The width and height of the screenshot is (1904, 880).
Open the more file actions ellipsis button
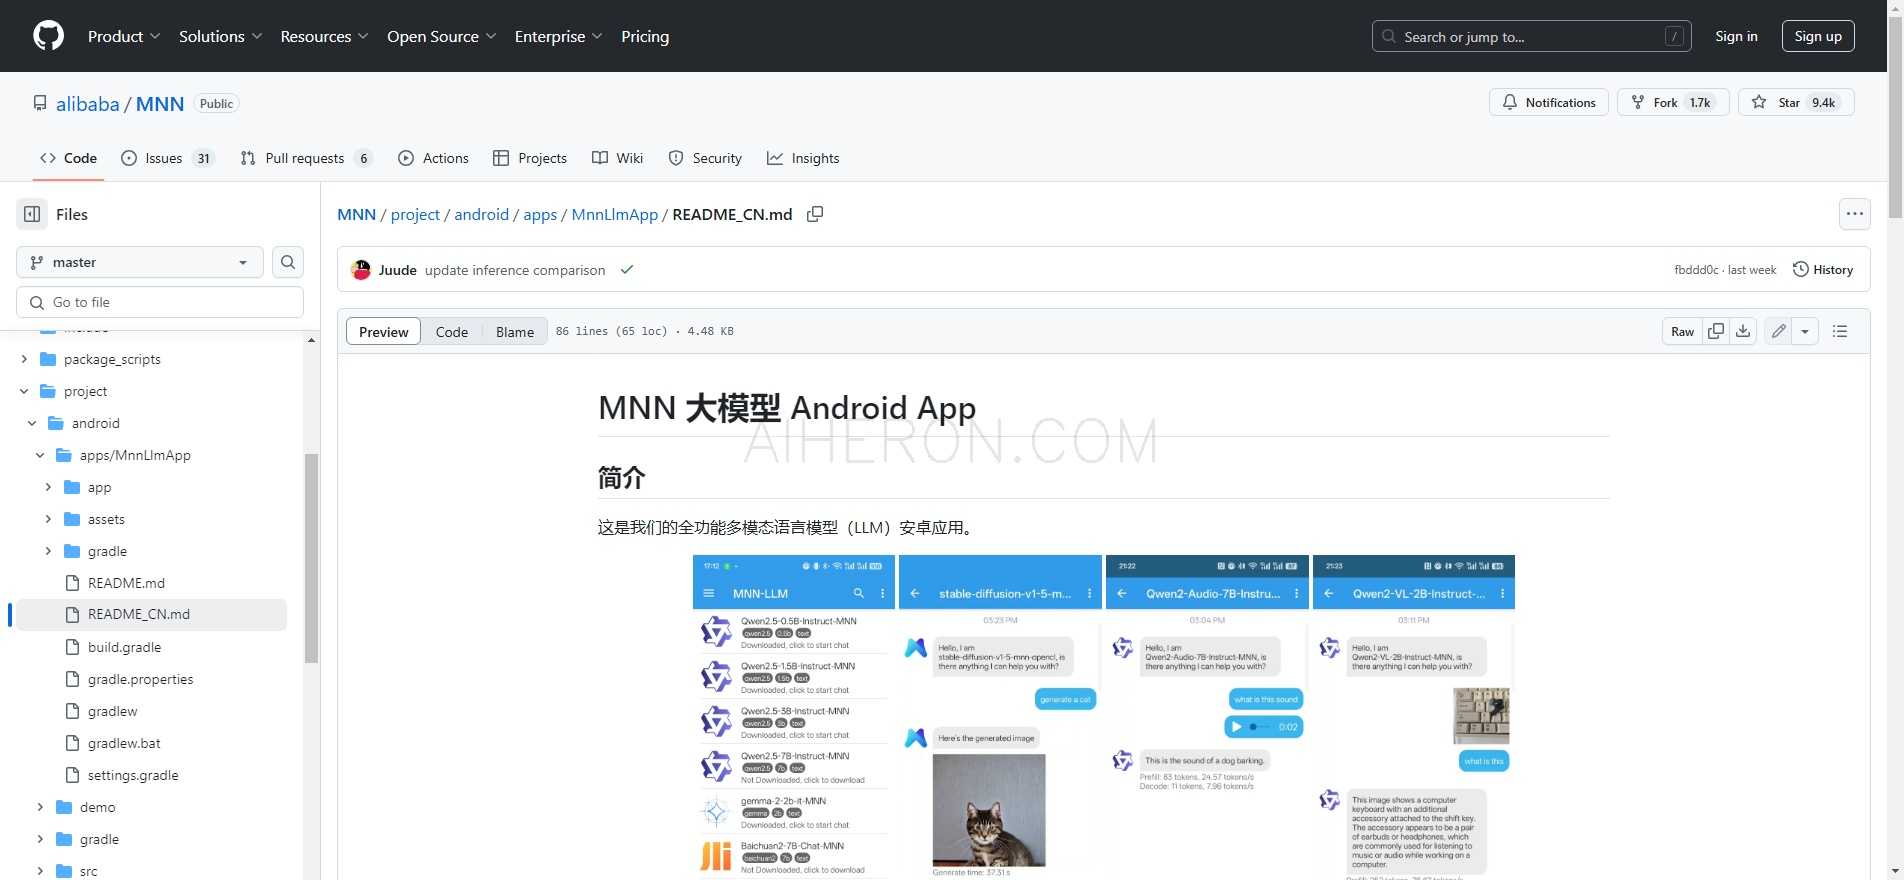tap(1855, 214)
